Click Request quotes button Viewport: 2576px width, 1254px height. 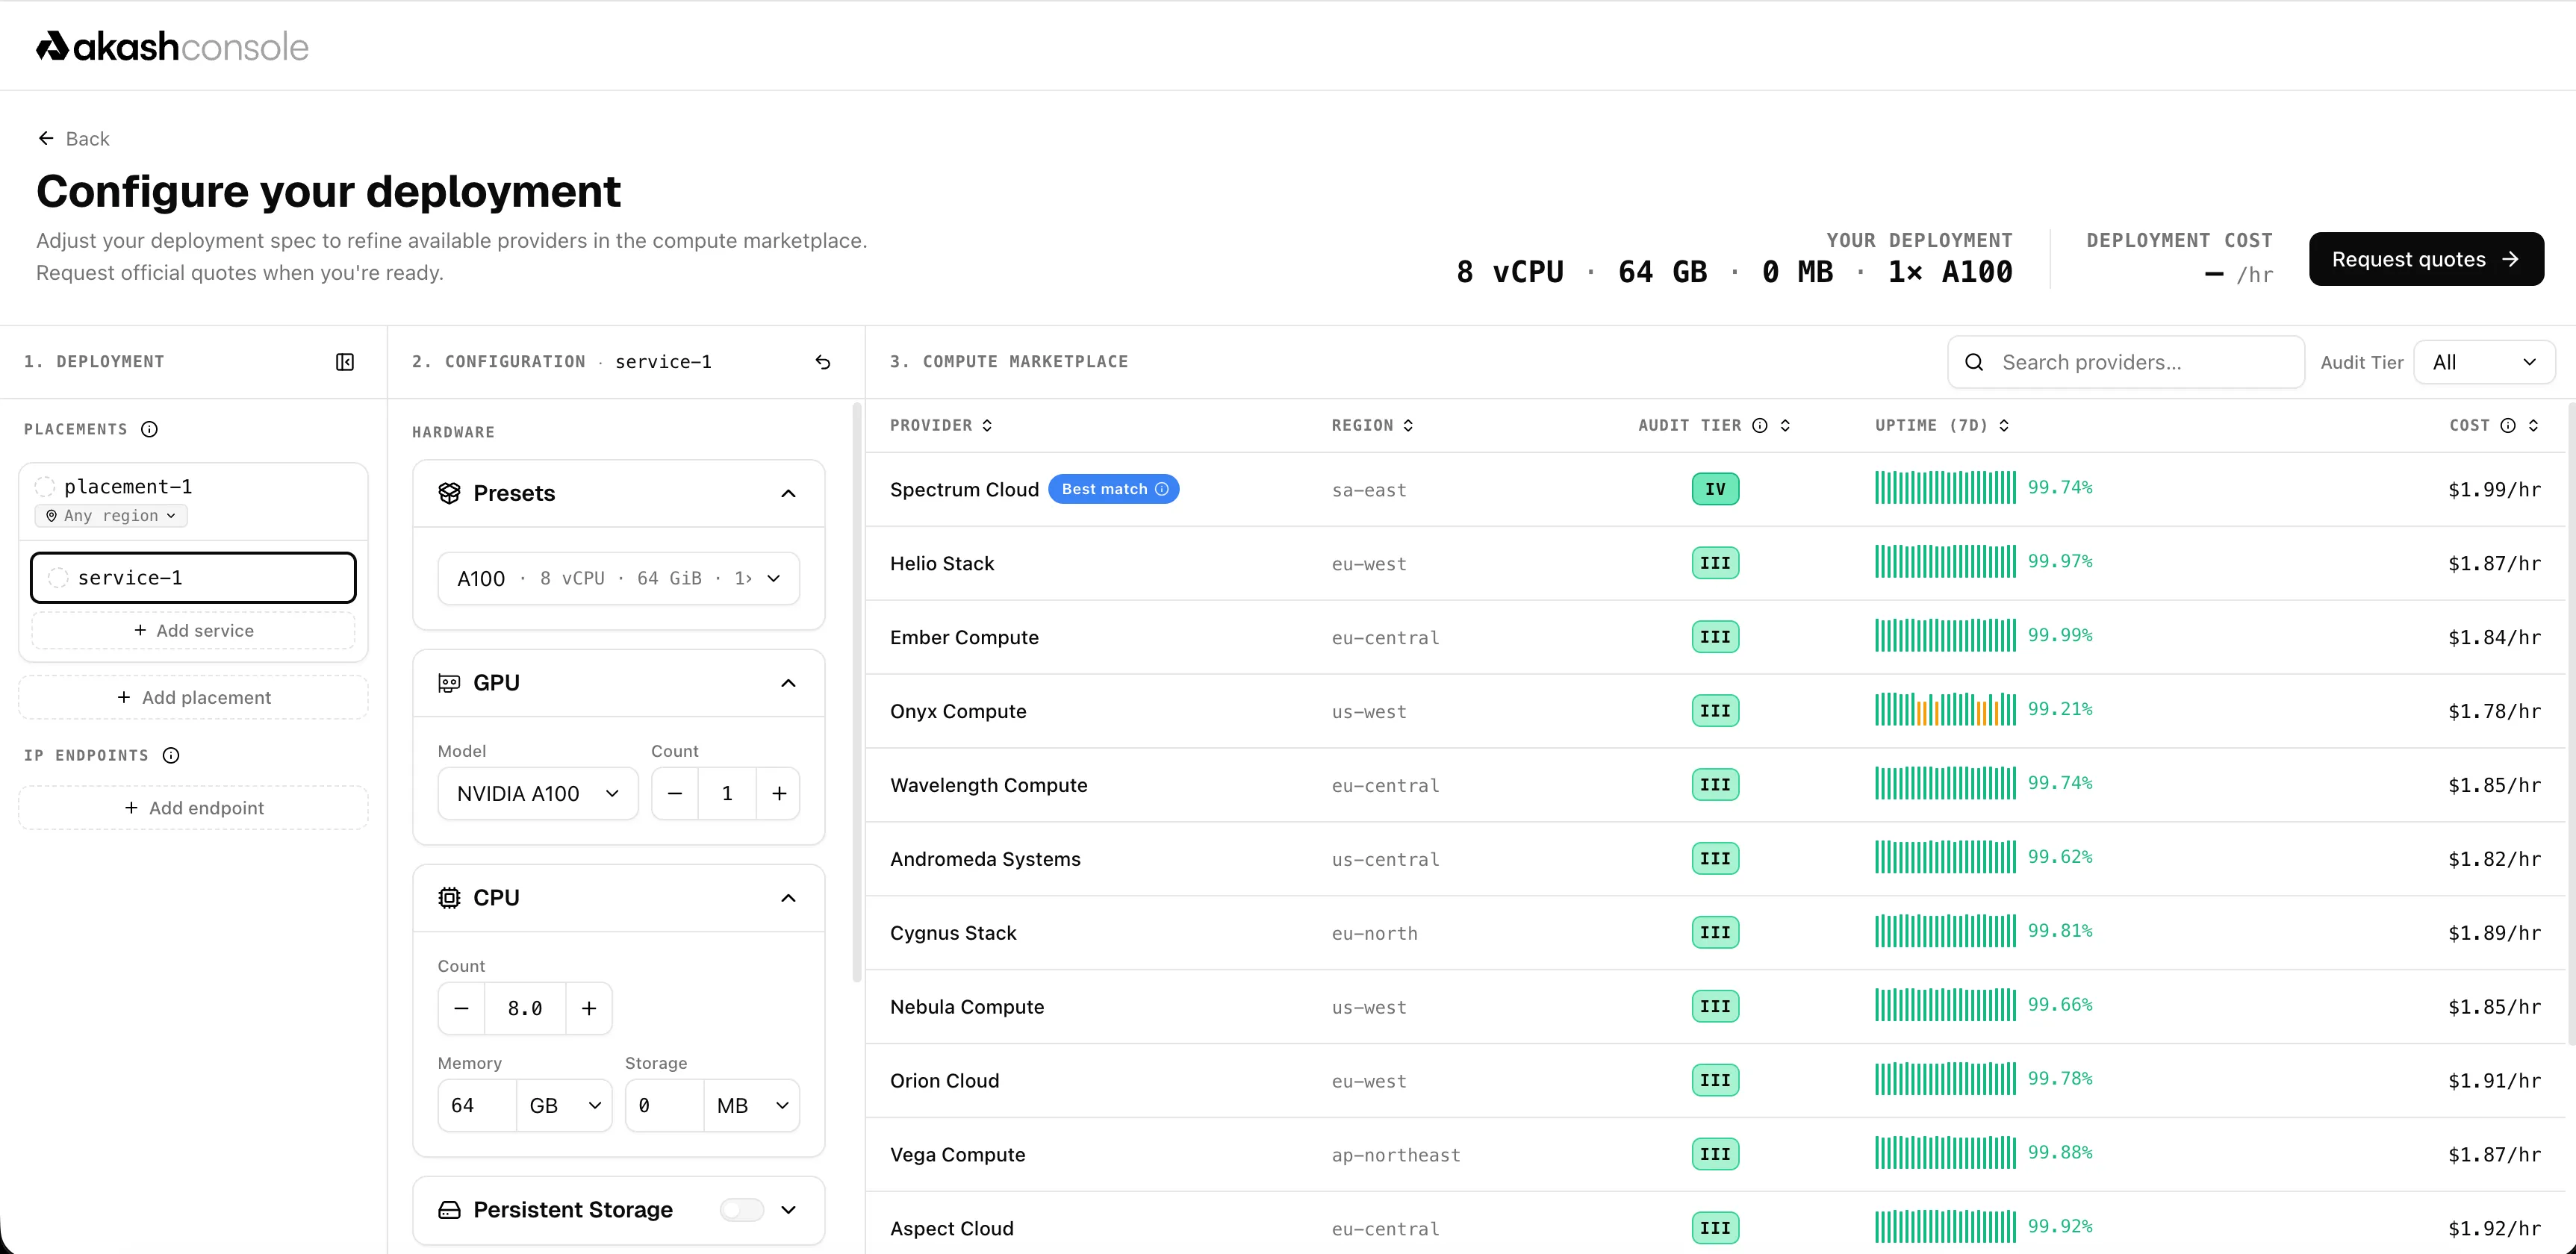[x=2426, y=259]
